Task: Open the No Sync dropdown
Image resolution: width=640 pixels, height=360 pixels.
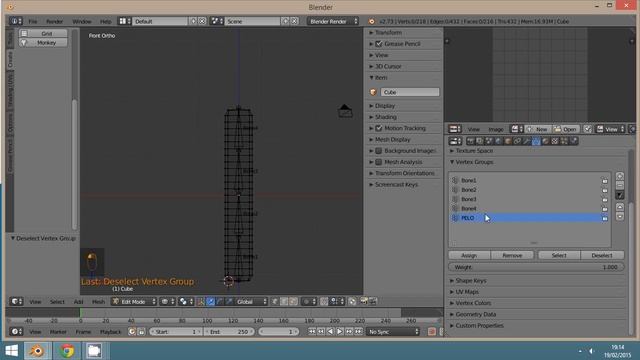Action: (x=393, y=332)
